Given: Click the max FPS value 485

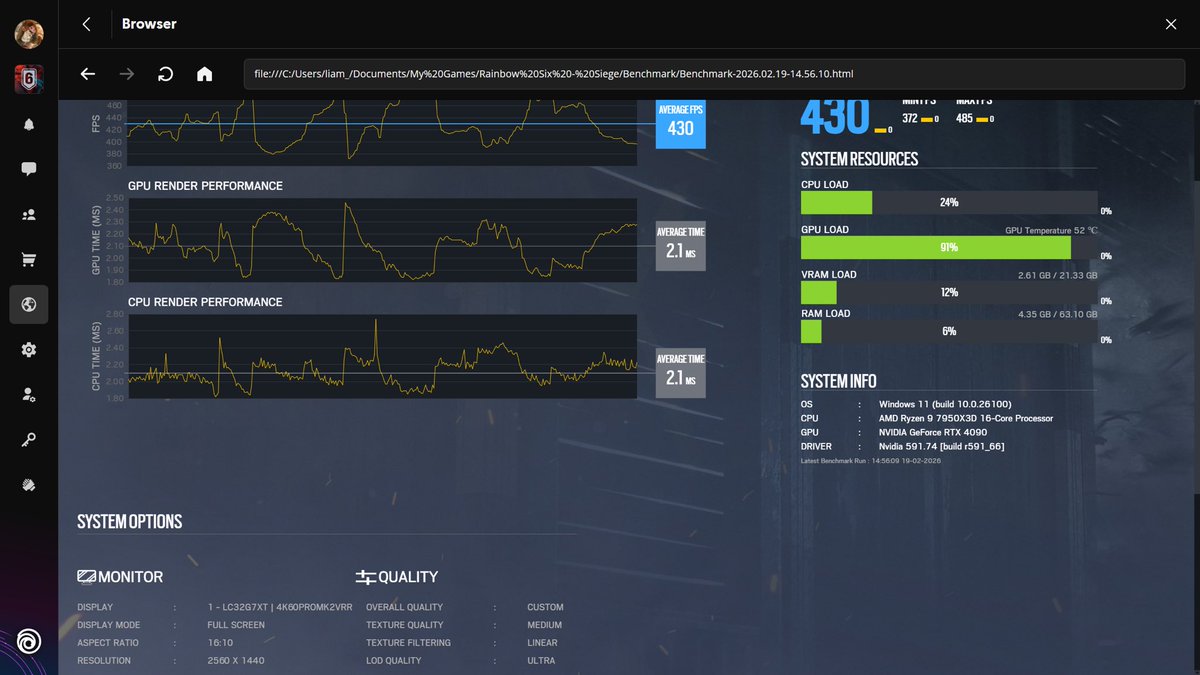Looking at the screenshot, I should click(964, 118).
